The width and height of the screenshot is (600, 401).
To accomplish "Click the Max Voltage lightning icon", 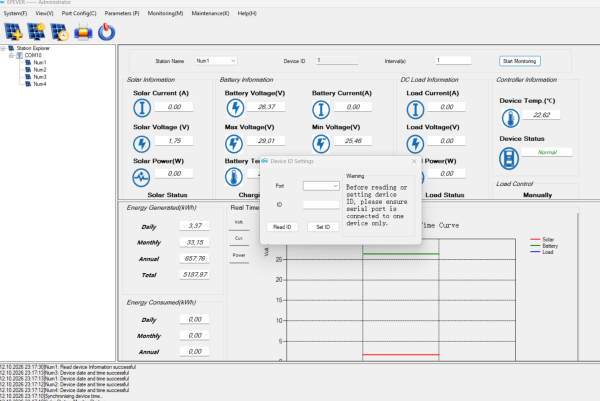I will click(233, 144).
